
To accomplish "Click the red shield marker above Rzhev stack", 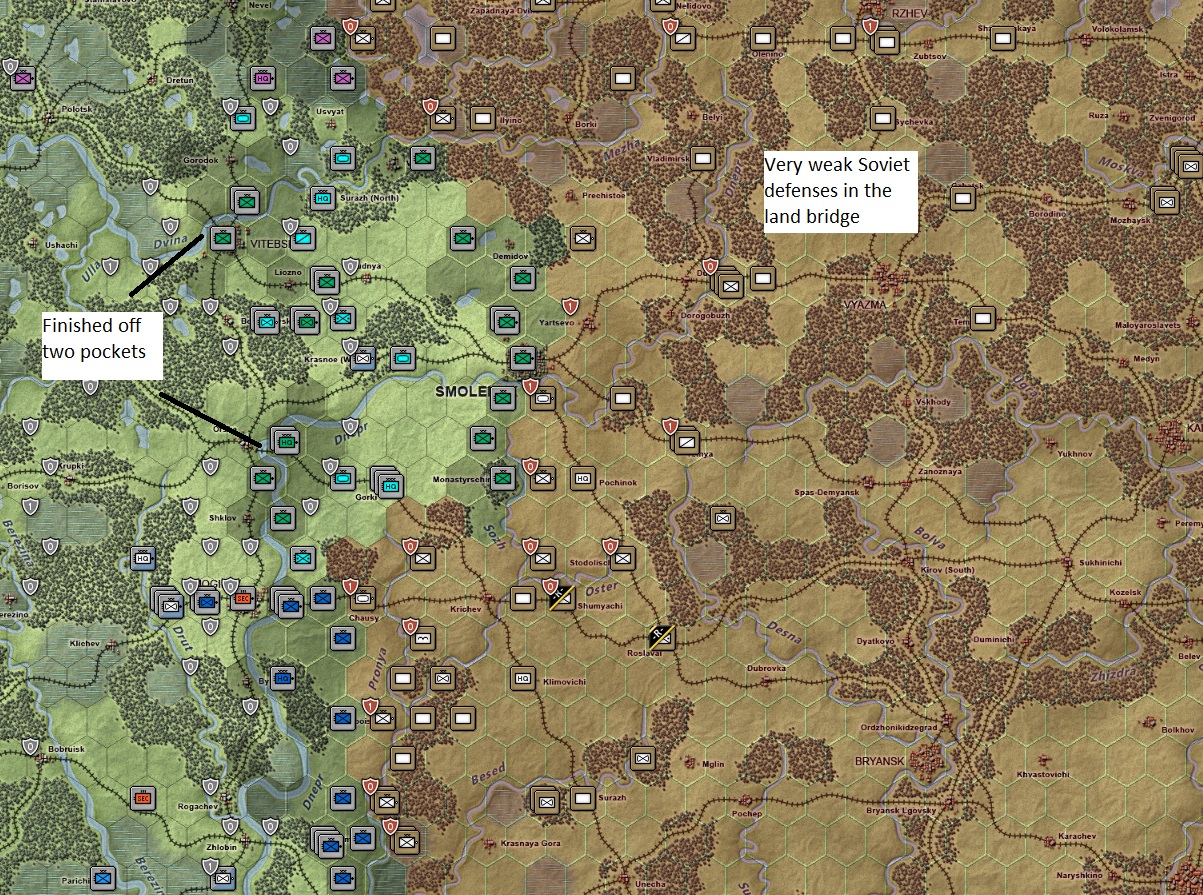I will coord(870,26).
